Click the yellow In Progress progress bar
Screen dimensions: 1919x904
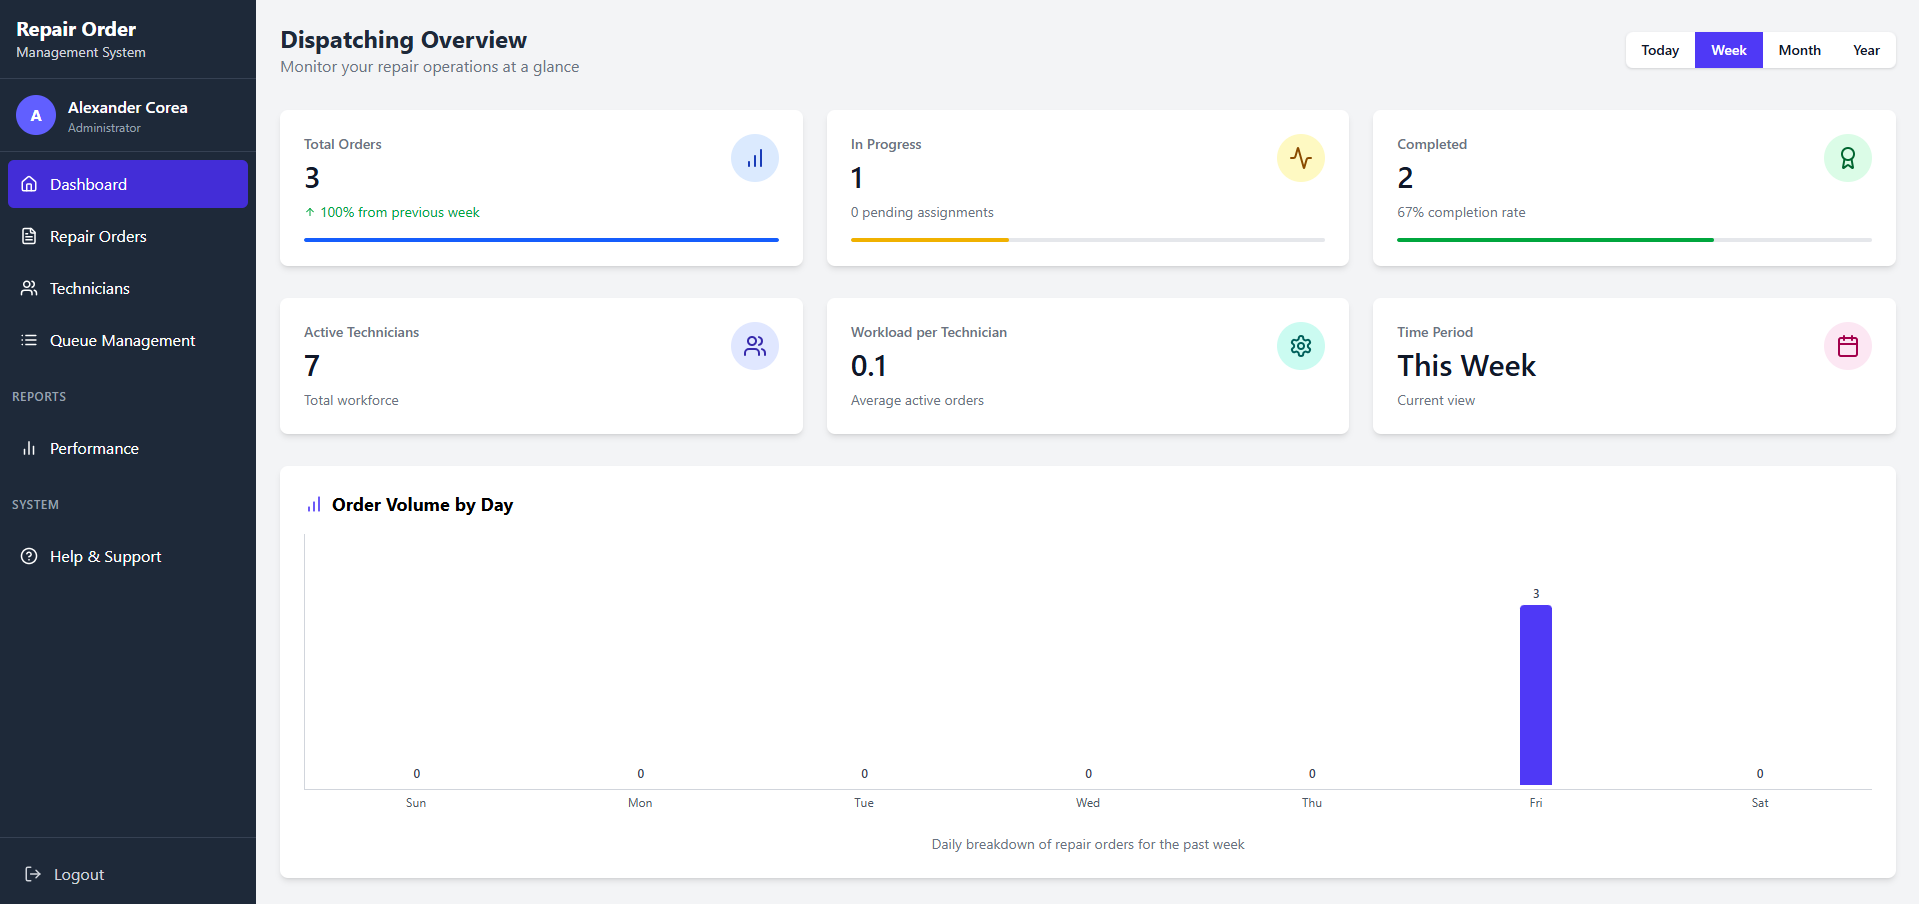(930, 240)
